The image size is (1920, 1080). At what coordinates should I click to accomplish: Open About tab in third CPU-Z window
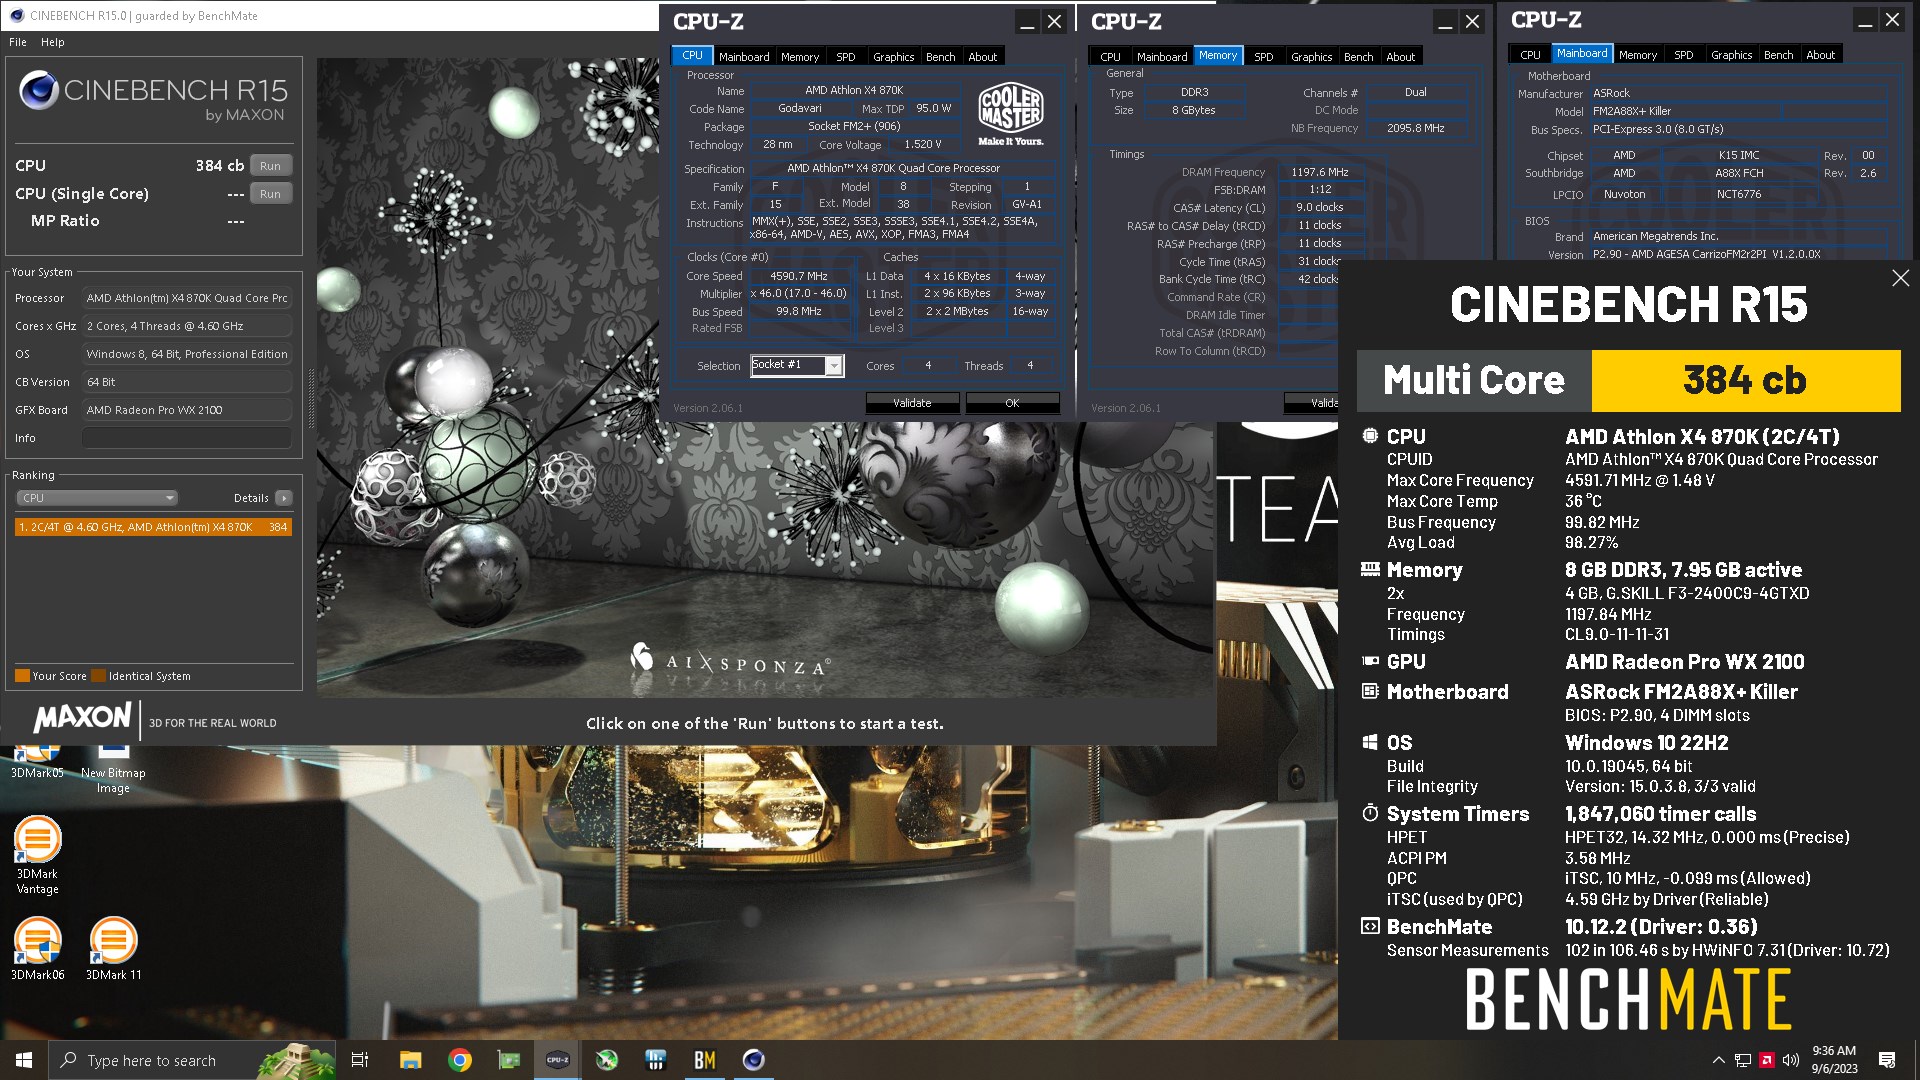click(1820, 55)
